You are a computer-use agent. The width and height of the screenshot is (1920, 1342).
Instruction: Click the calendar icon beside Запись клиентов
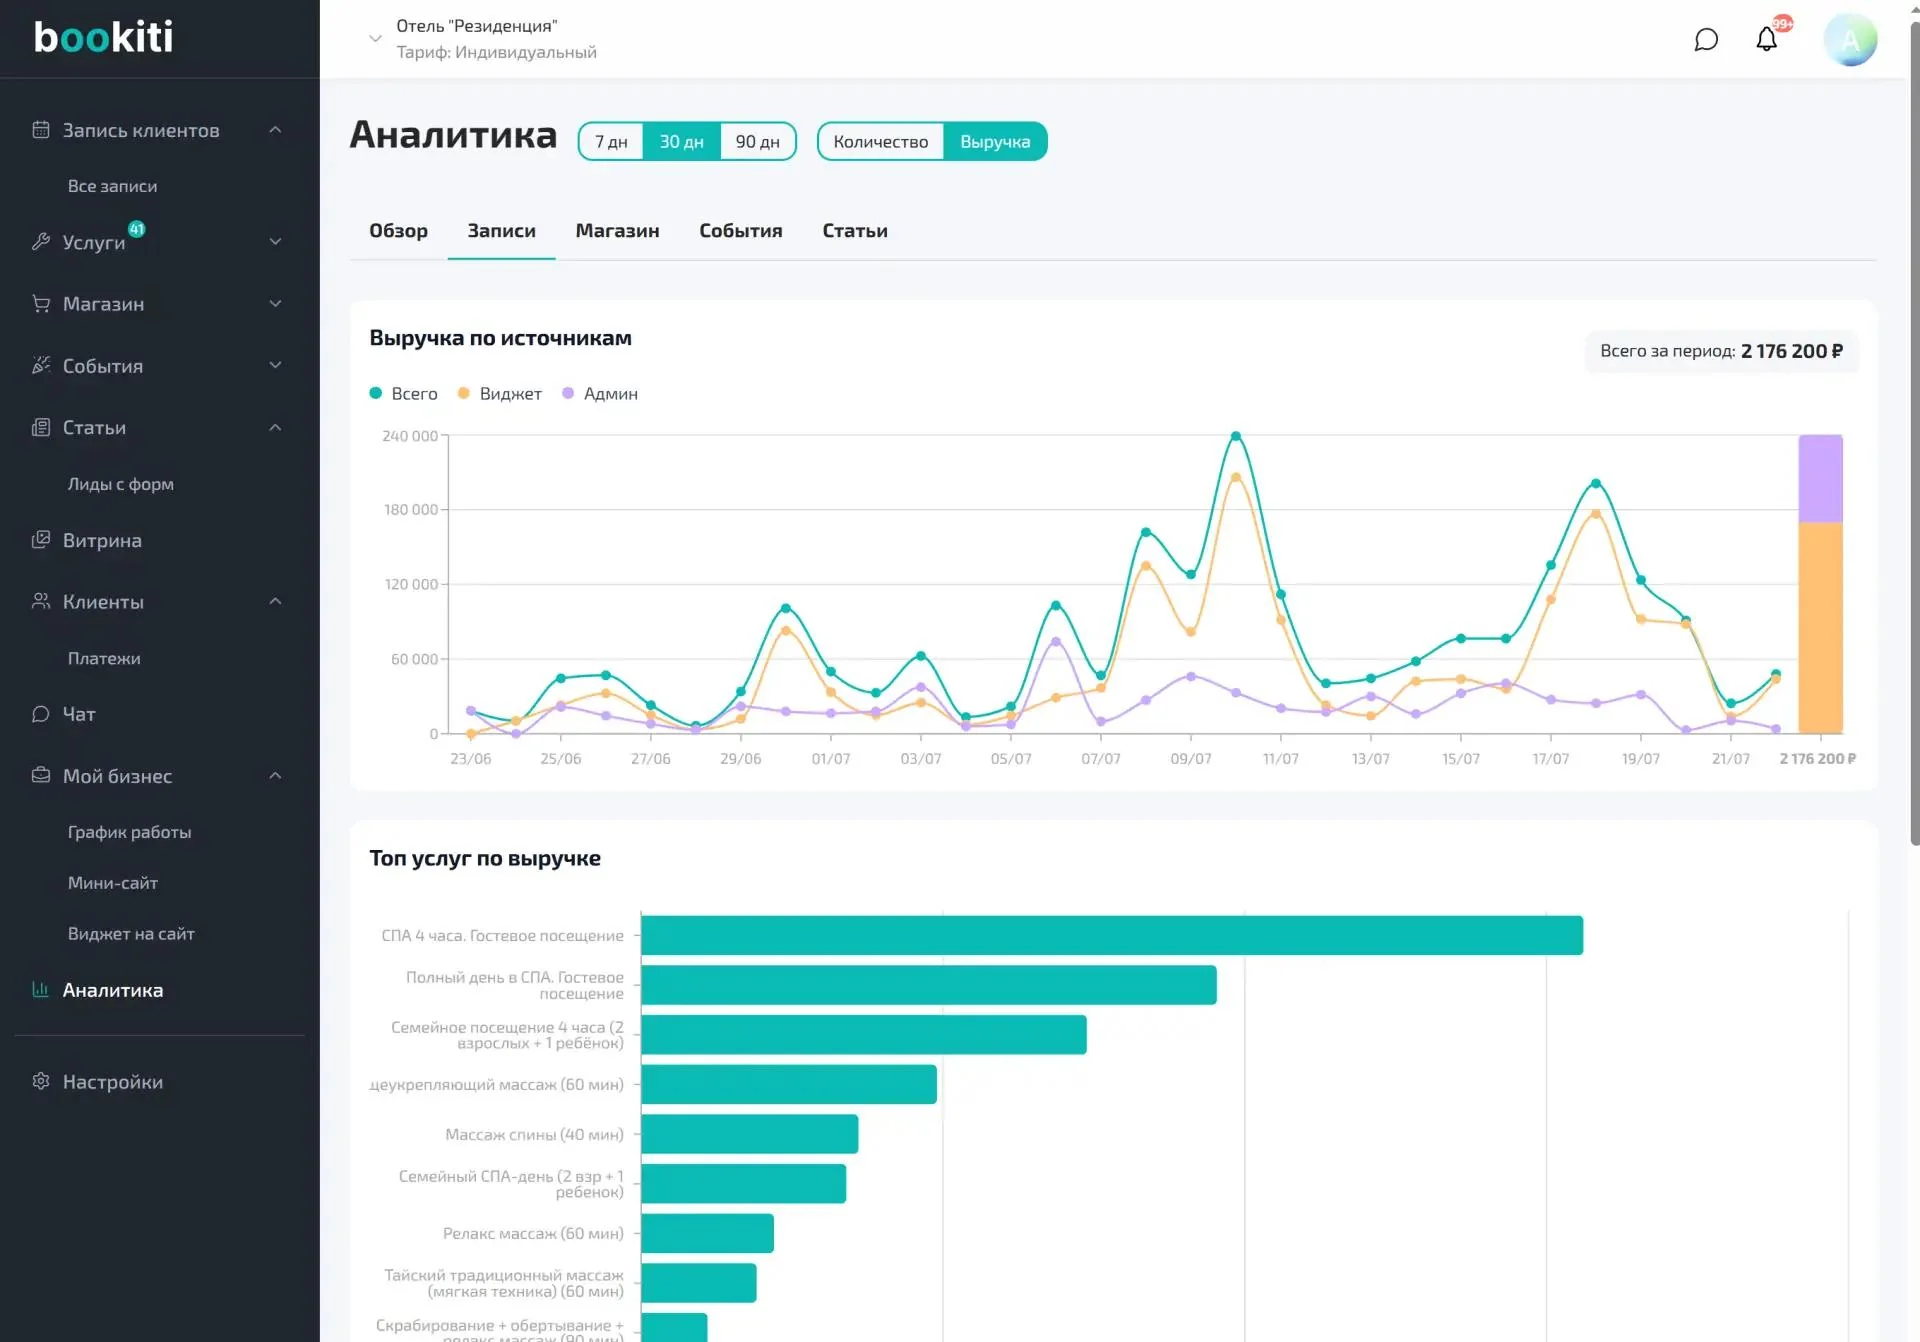[41, 130]
